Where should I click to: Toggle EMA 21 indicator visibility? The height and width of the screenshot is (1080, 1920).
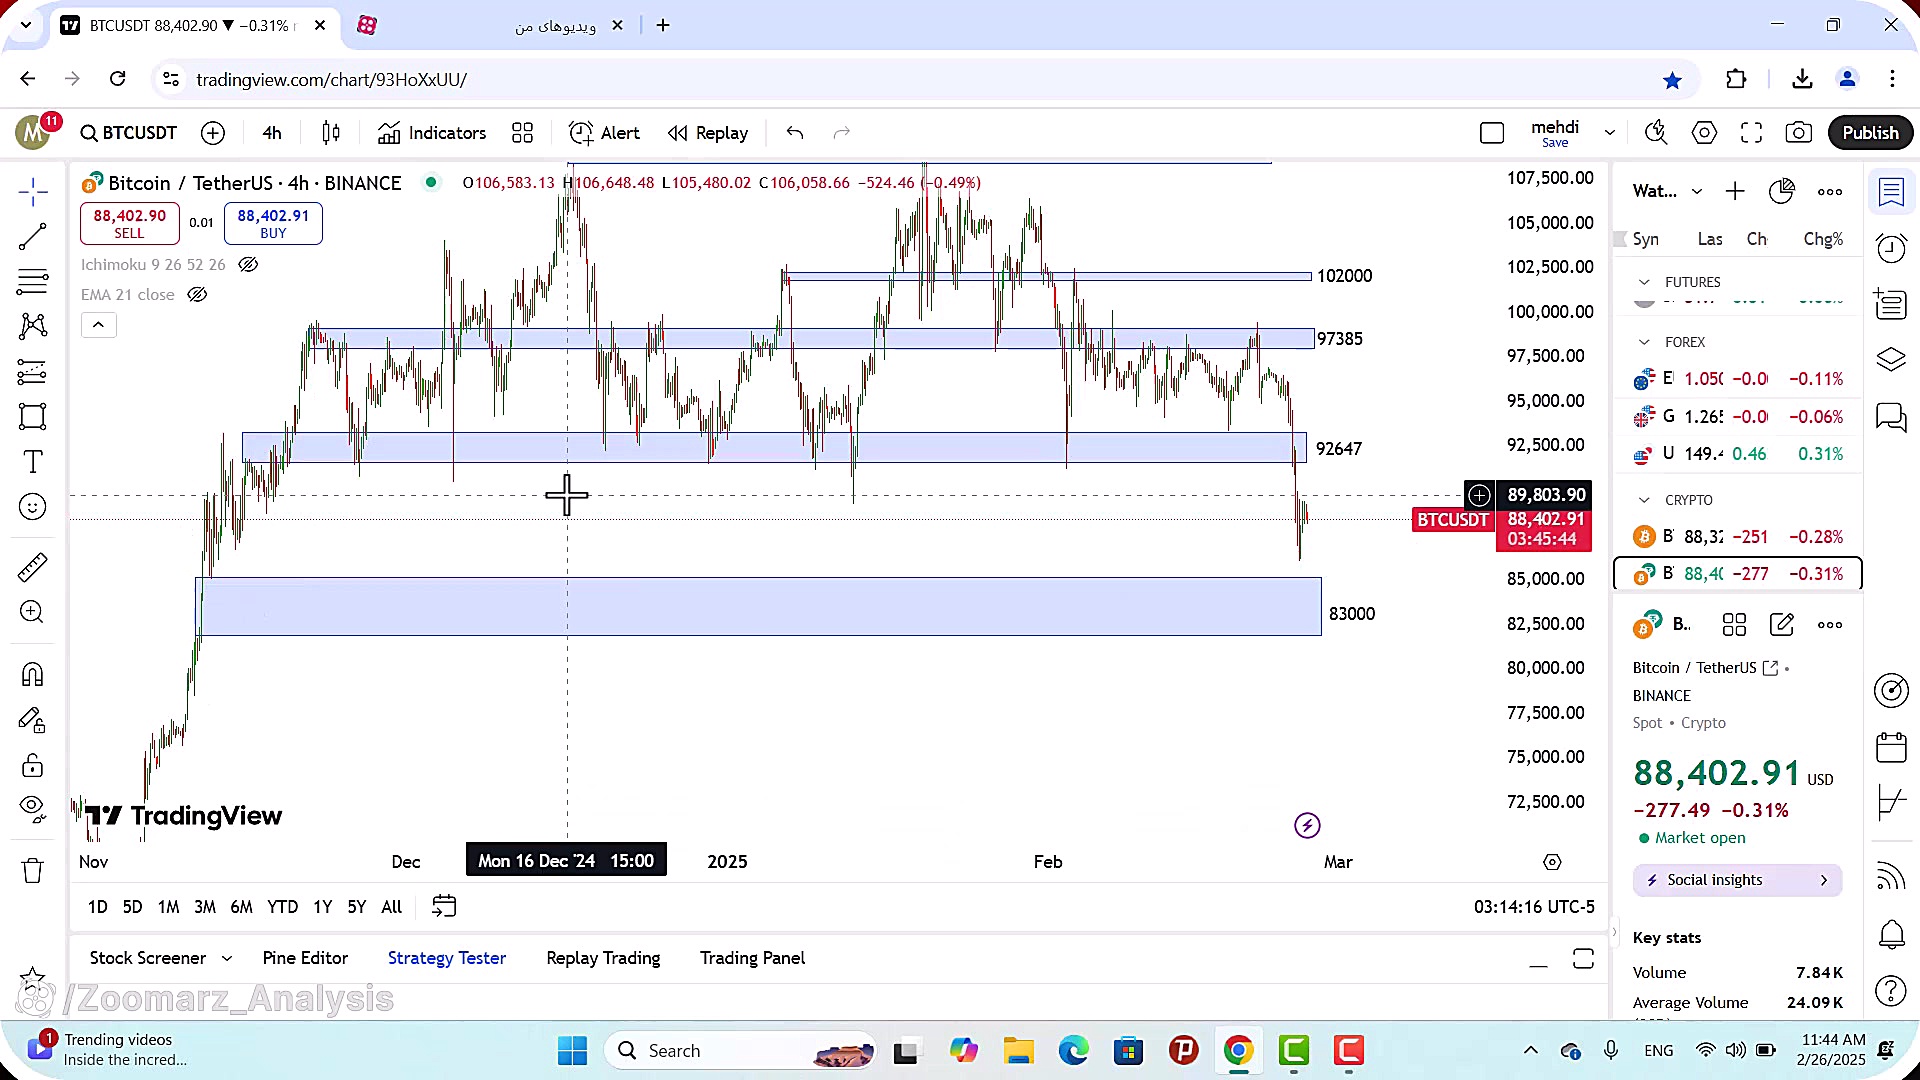pos(197,295)
